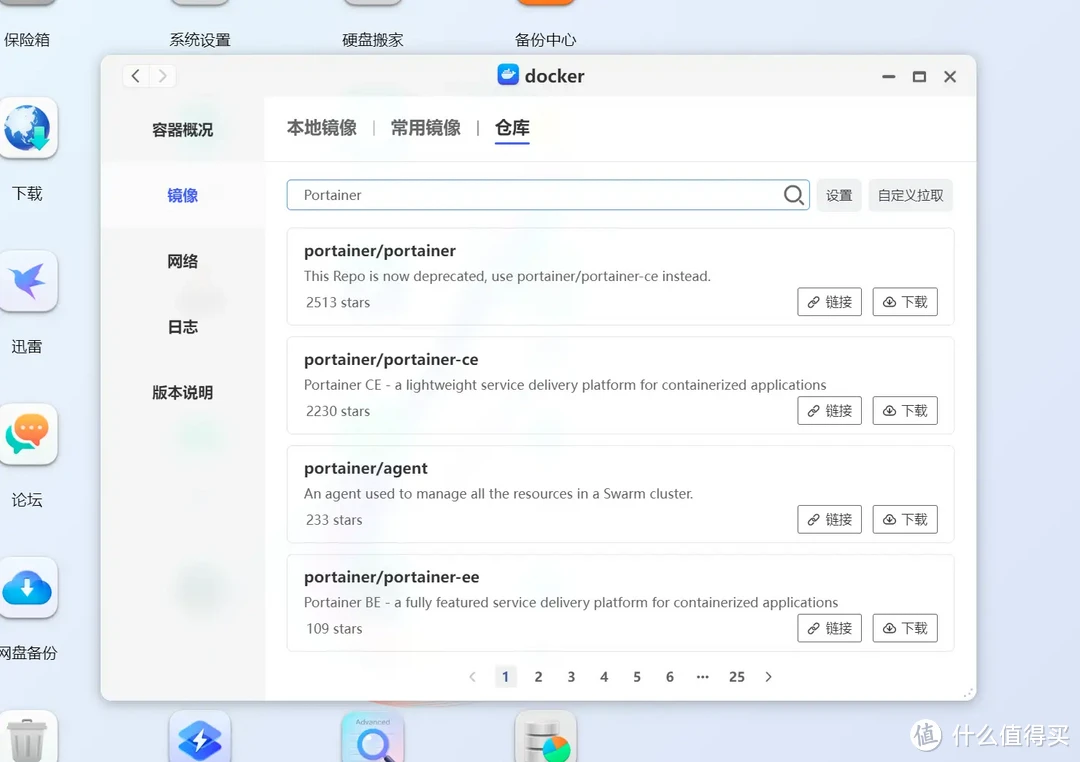
Task: Select 日志 in the docker sidebar
Action: point(182,326)
